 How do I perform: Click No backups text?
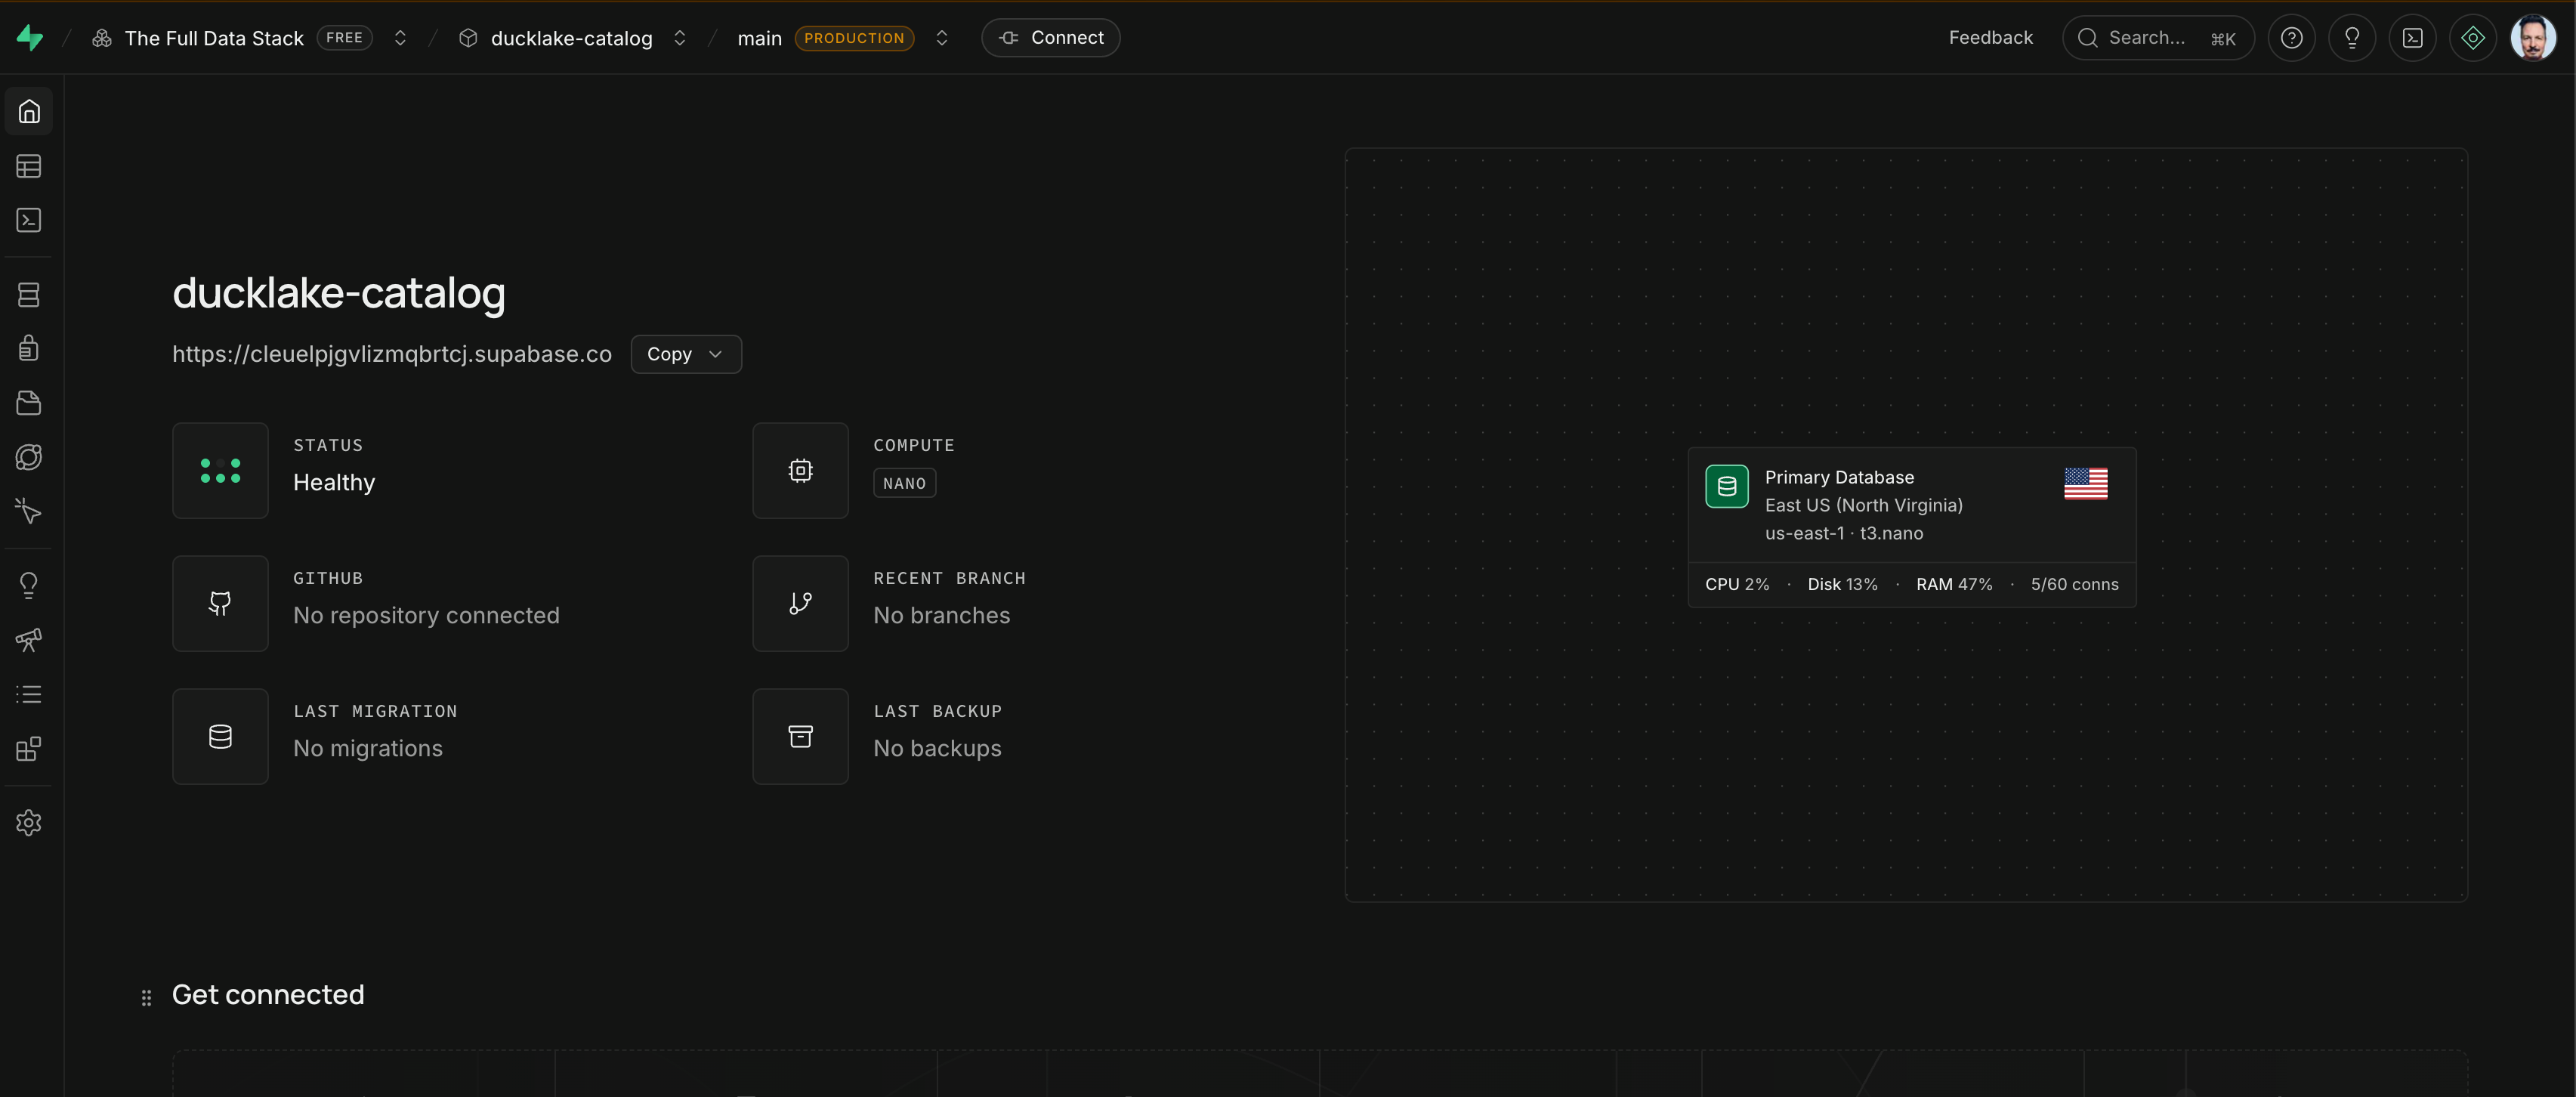pos(938,749)
